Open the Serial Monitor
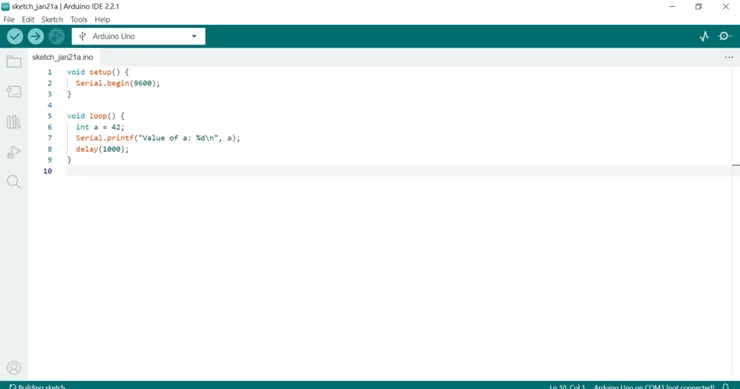Screen dimensions: 740x389 coord(724,36)
